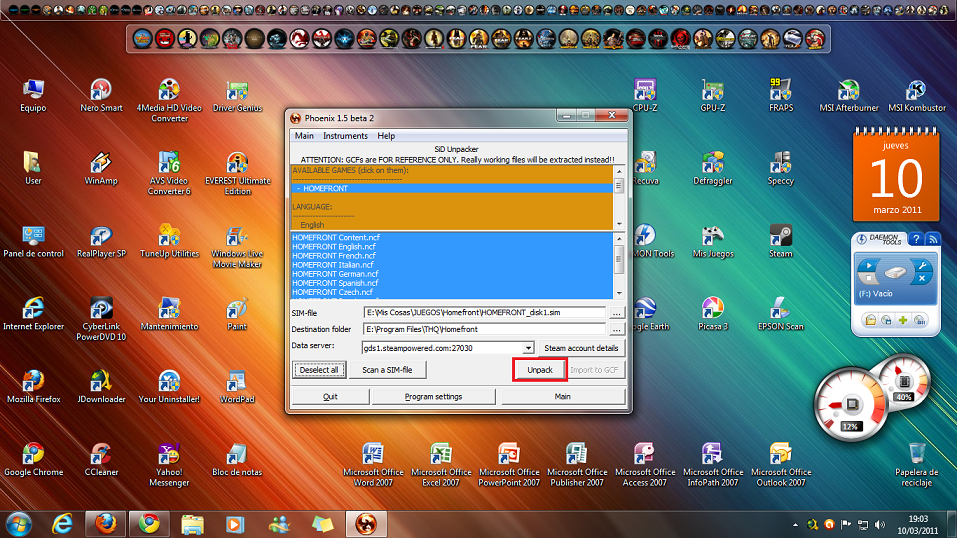This screenshot has height=538, width=957.
Task: Open Yahoo! Messenger icon
Action: pos(169,464)
